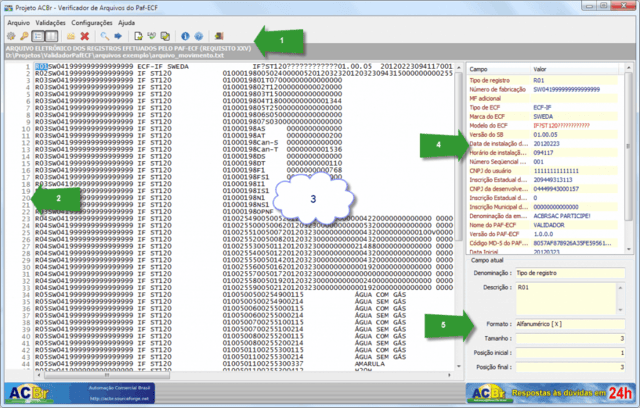The width and height of the screenshot is (640, 408).
Task: Click the Campo column header
Action: [498, 69]
